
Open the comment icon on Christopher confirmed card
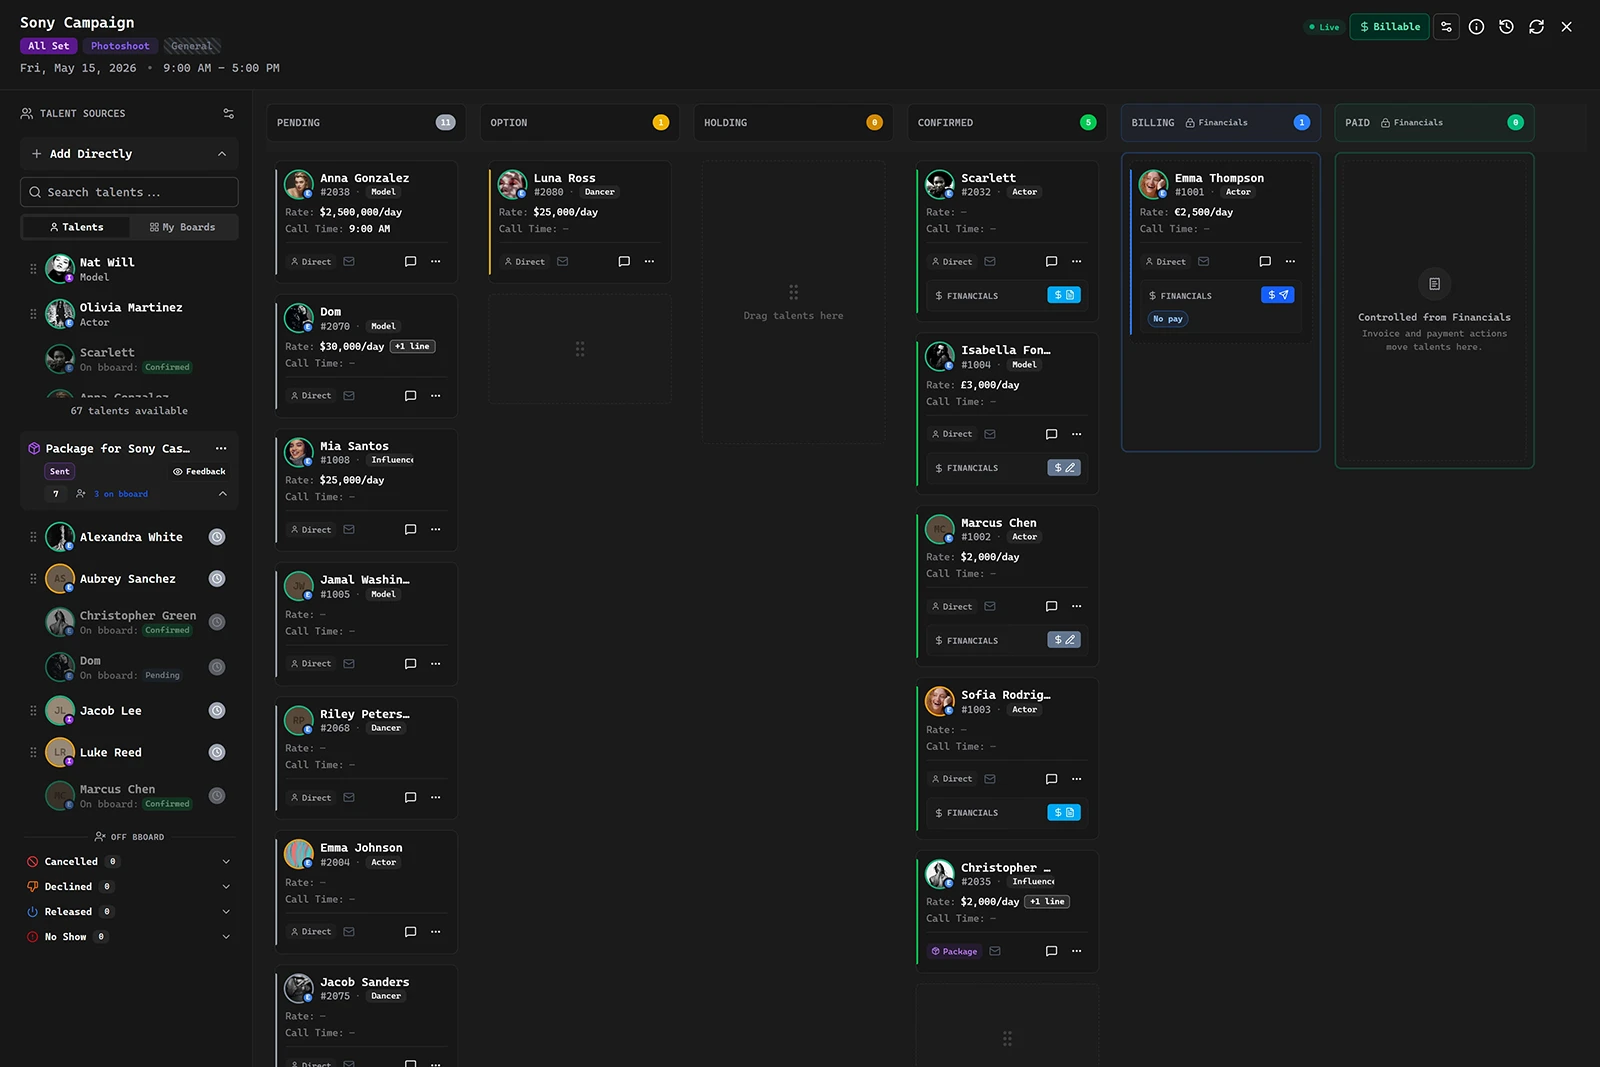1051,952
